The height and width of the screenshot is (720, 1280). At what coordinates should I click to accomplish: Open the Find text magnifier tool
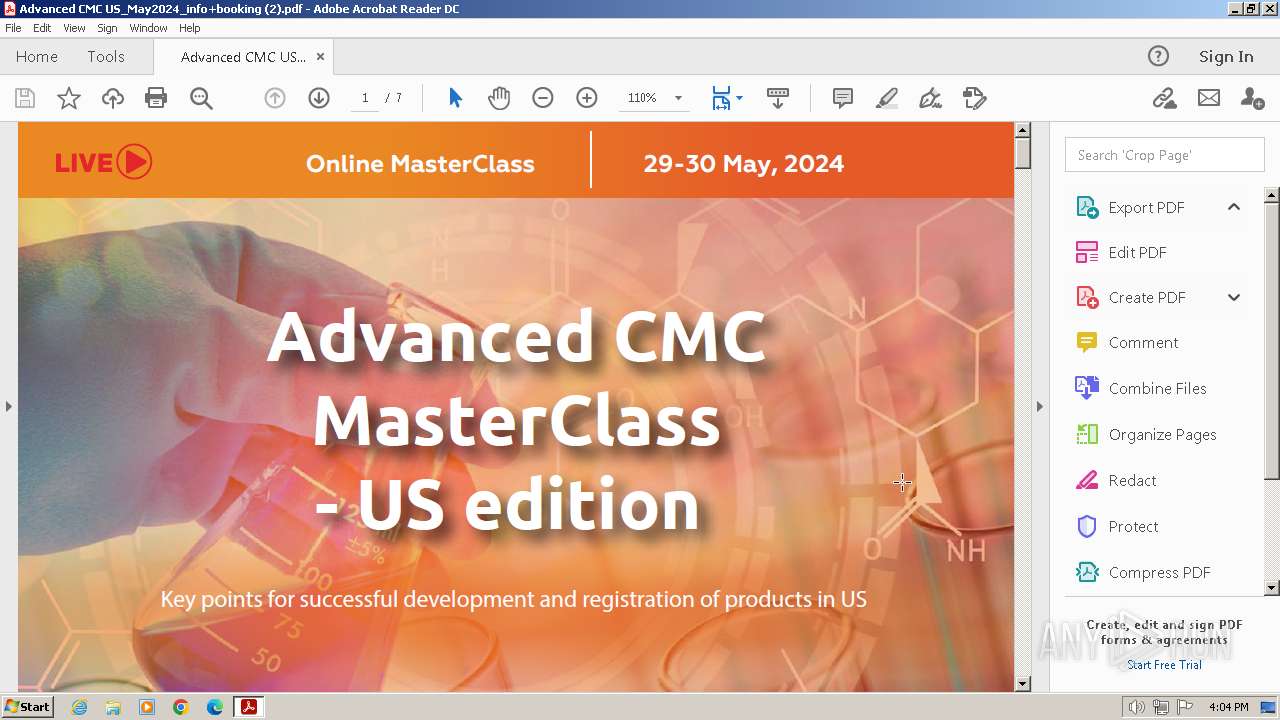(201, 98)
